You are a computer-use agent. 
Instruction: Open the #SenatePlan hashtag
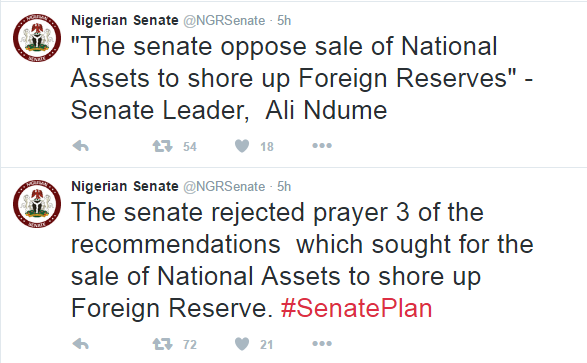pyautogui.click(x=356, y=308)
